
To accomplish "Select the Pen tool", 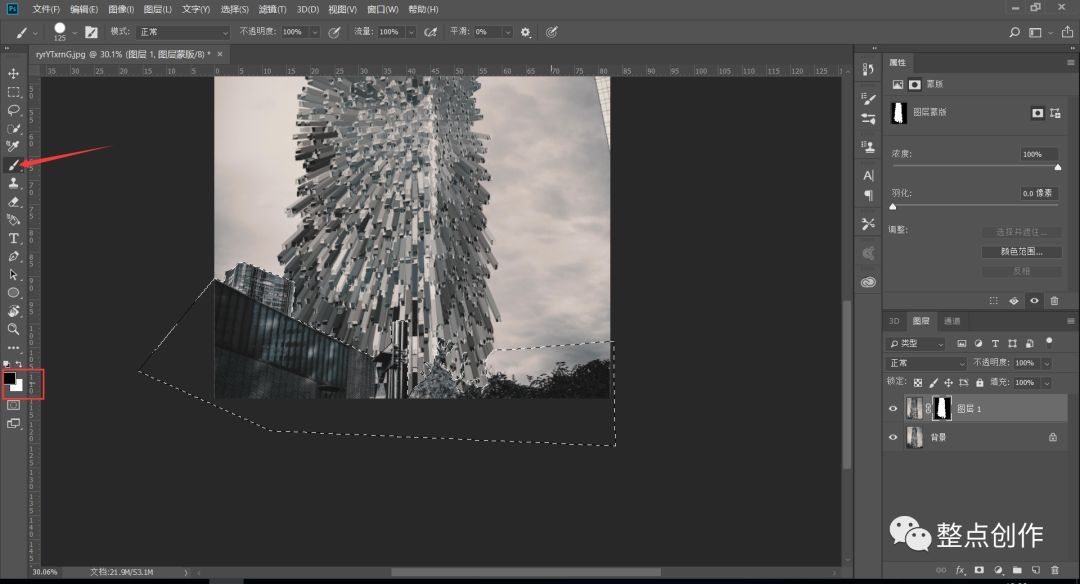I will tap(13, 256).
